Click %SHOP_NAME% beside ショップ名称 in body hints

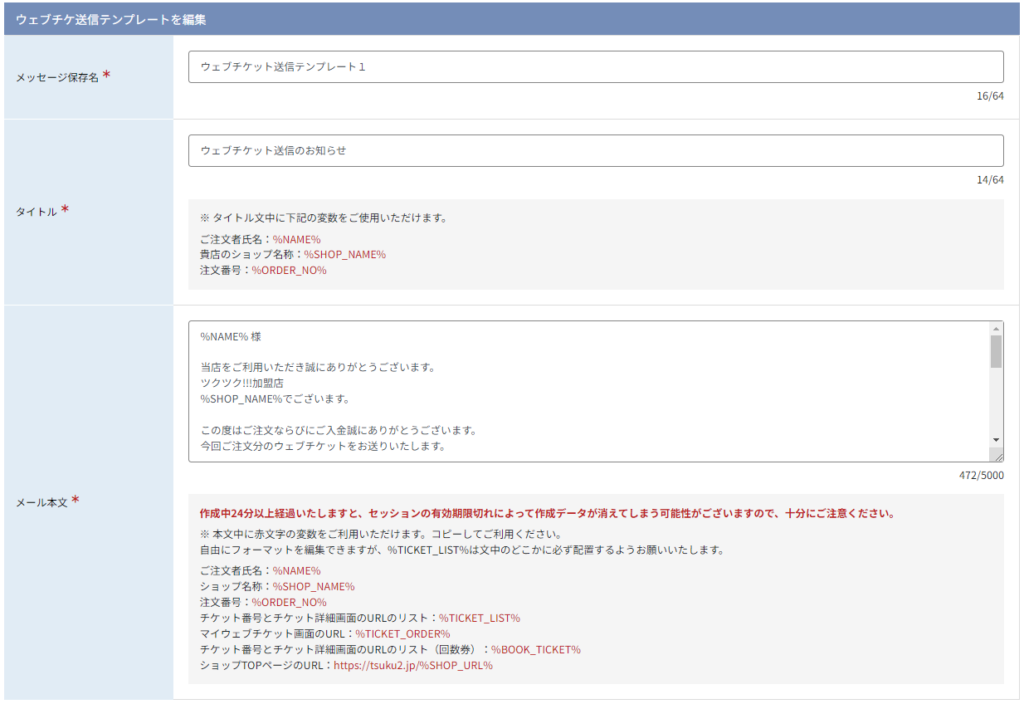click(x=313, y=586)
